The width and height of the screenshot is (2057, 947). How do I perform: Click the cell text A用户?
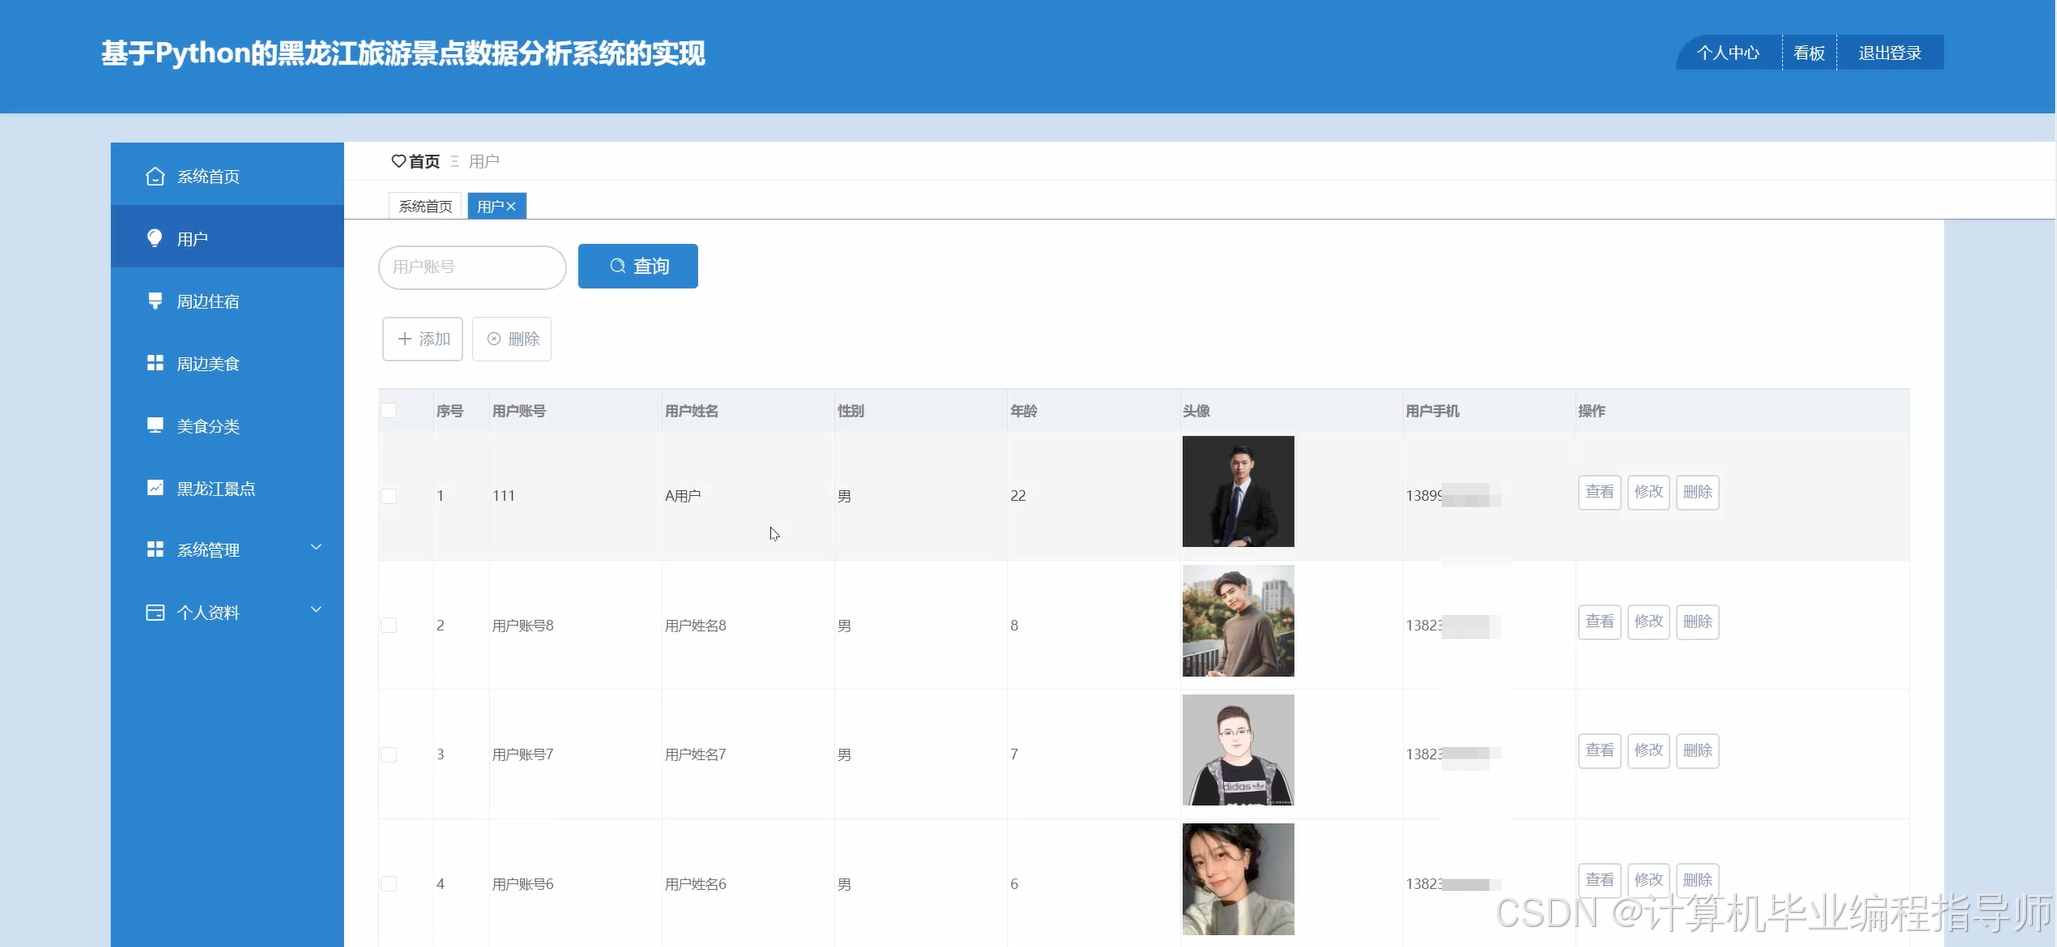click(x=683, y=496)
